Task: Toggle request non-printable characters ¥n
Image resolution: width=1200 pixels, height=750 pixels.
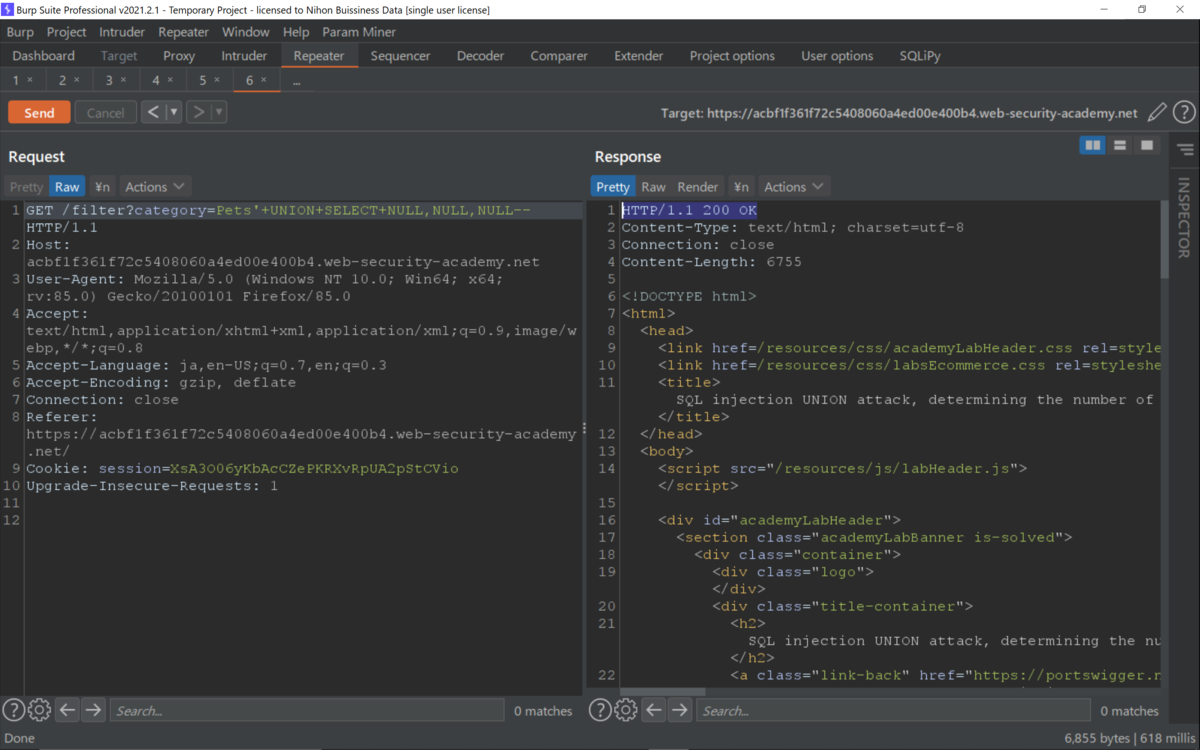Action: [x=102, y=187]
